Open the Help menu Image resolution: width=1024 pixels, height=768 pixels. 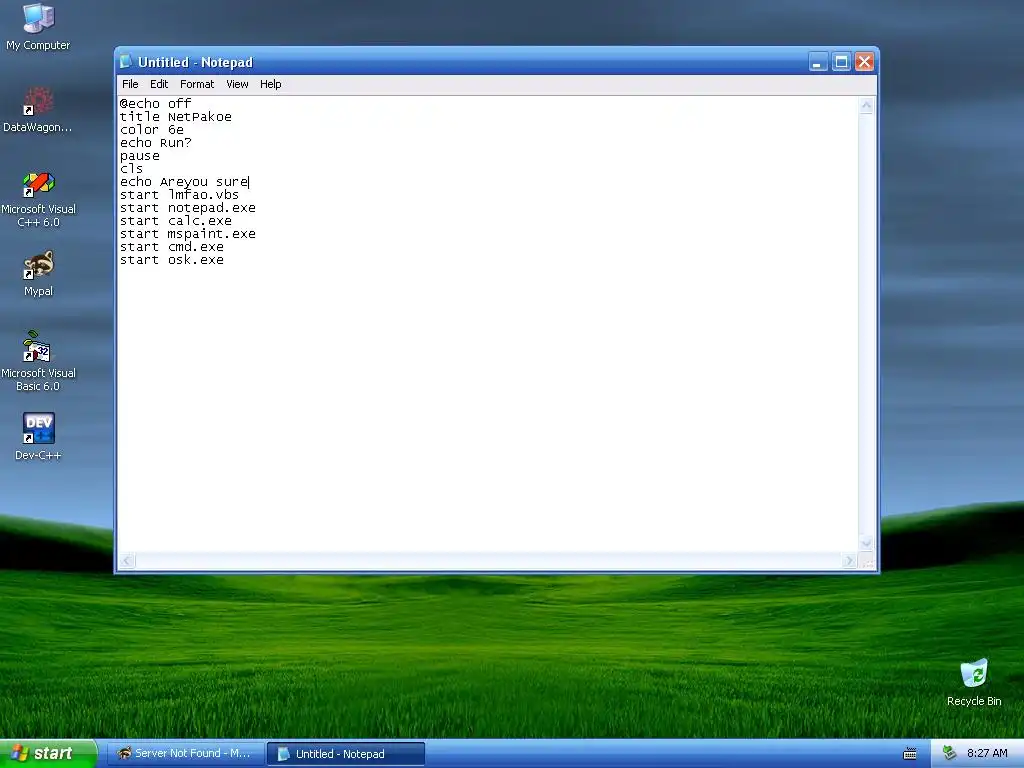click(270, 84)
